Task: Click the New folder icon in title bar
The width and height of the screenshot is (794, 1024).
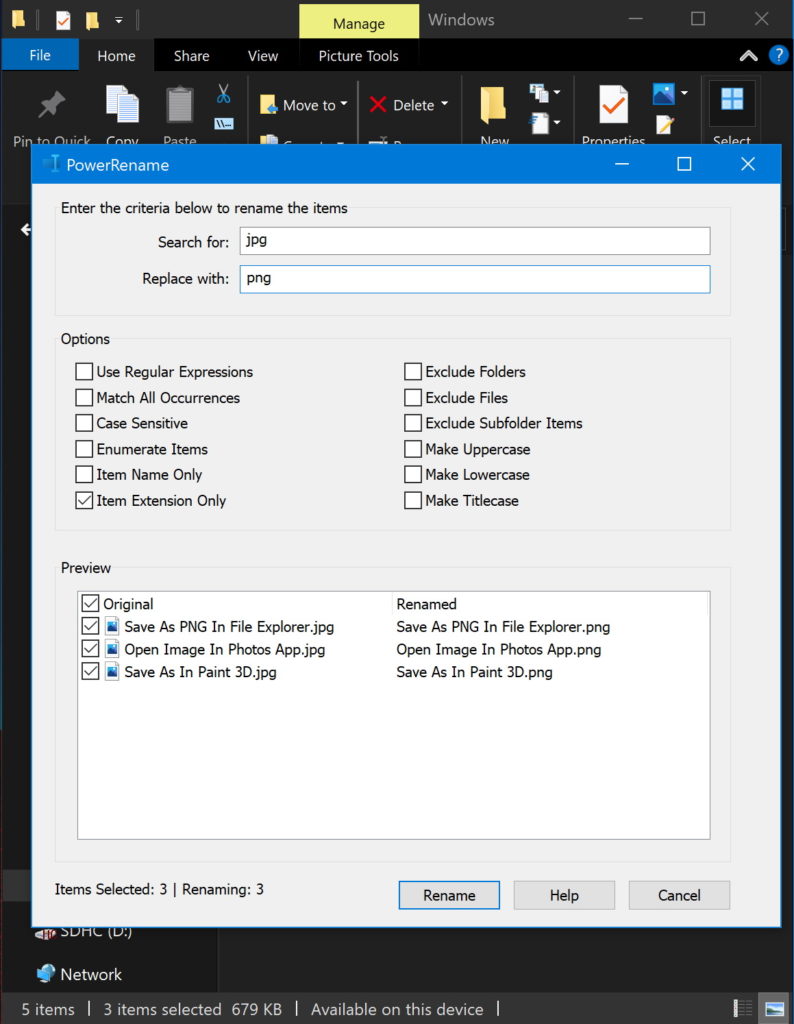Action: click(x=92, y=20)
